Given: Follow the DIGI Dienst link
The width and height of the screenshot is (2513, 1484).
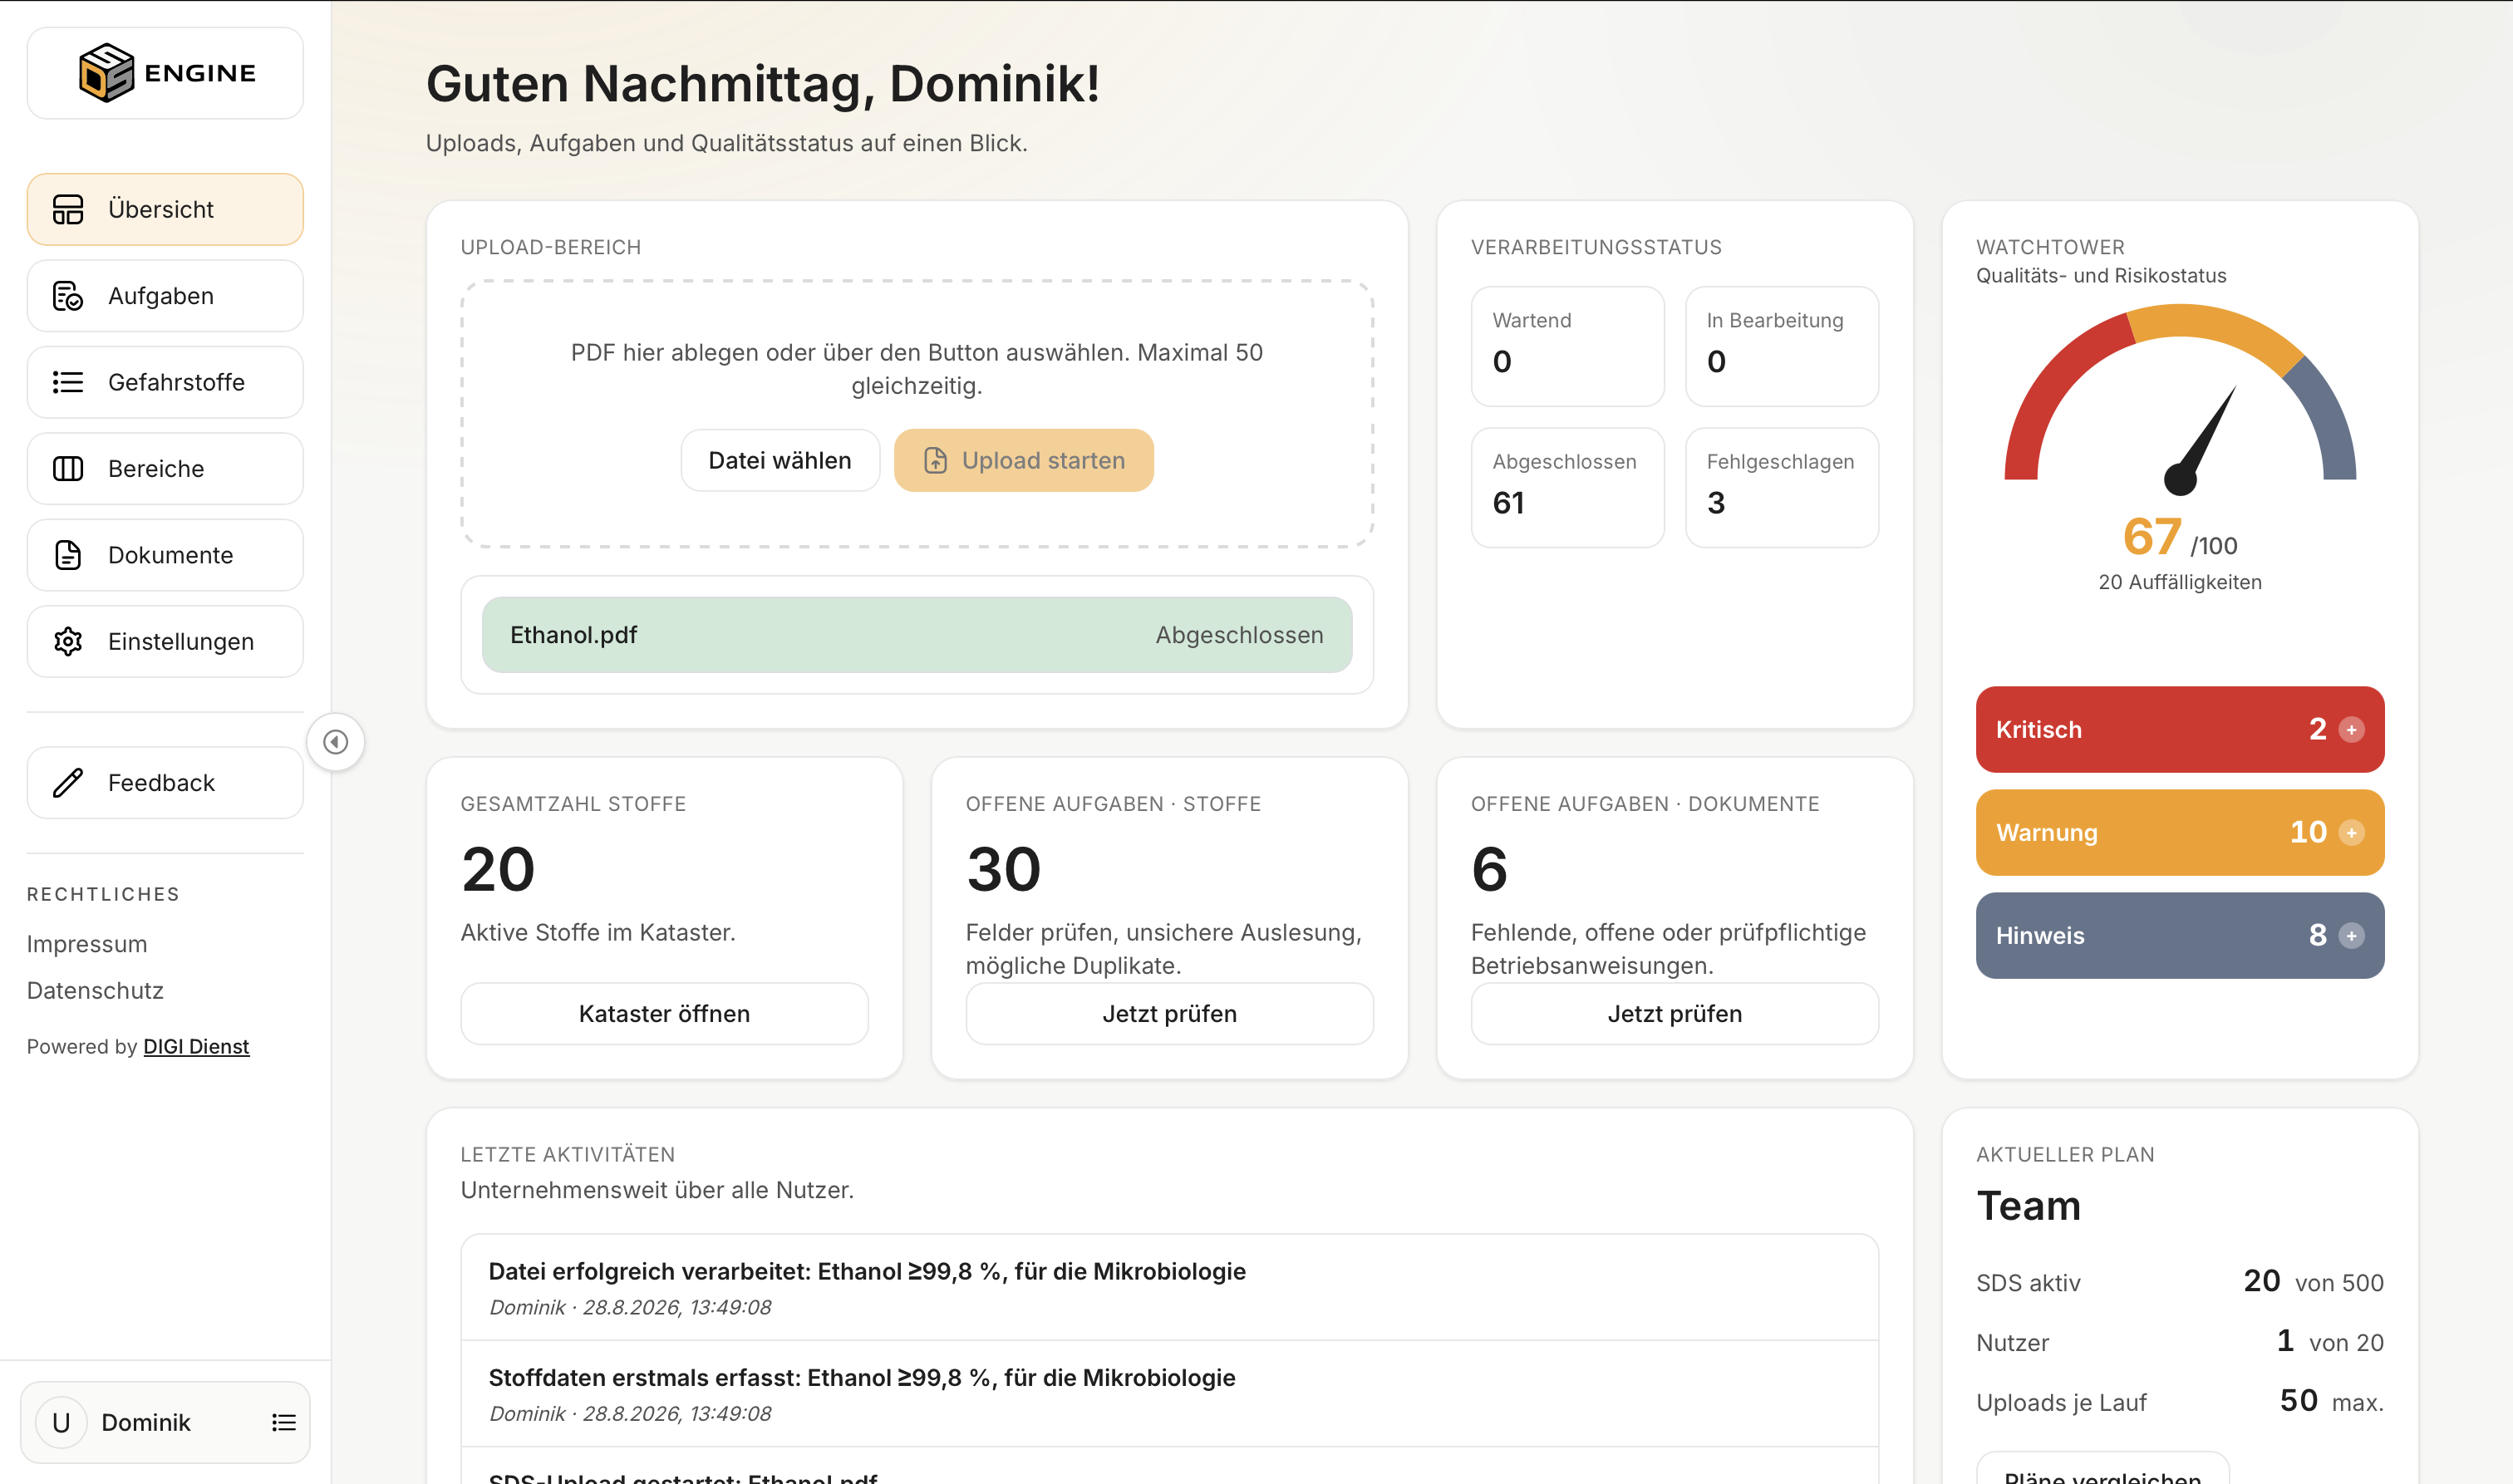Looking at the screenshot, I should tap(196, 1047).
